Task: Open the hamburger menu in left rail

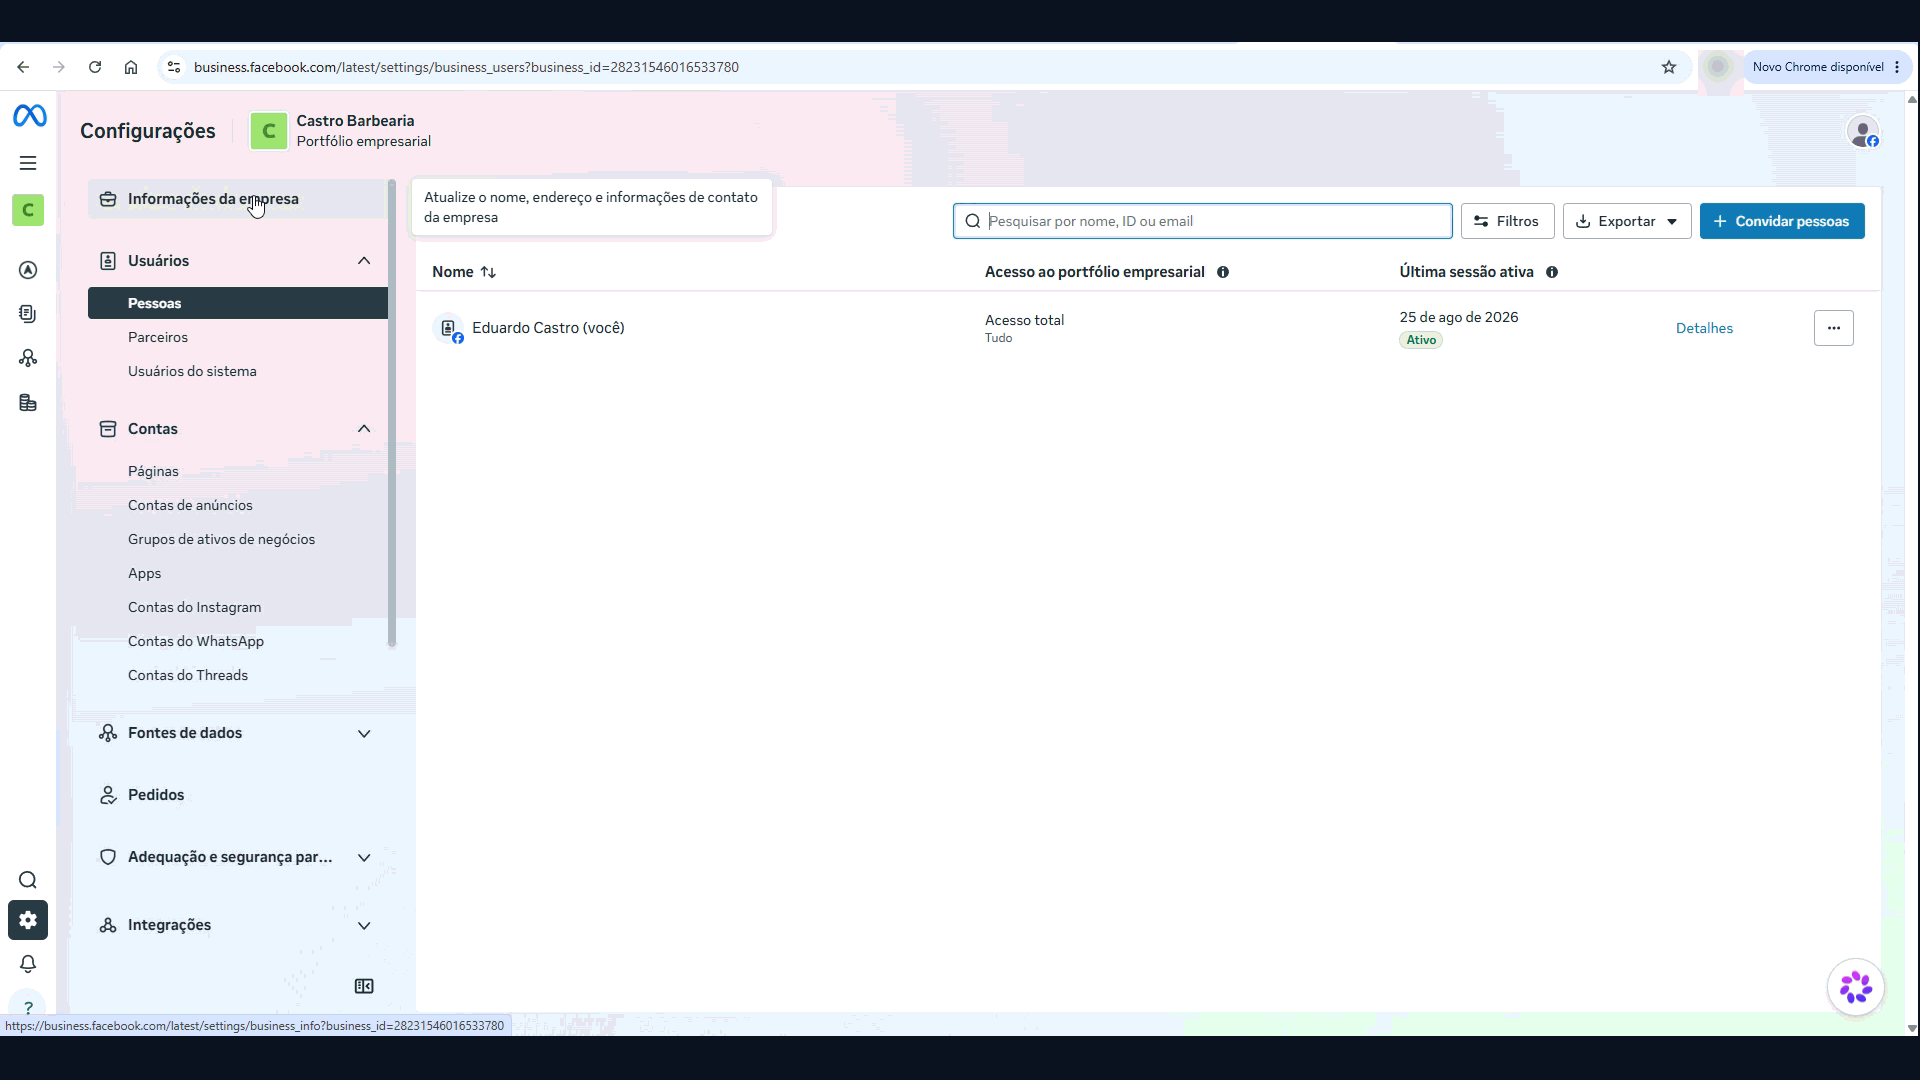Action: coord(28,163)
